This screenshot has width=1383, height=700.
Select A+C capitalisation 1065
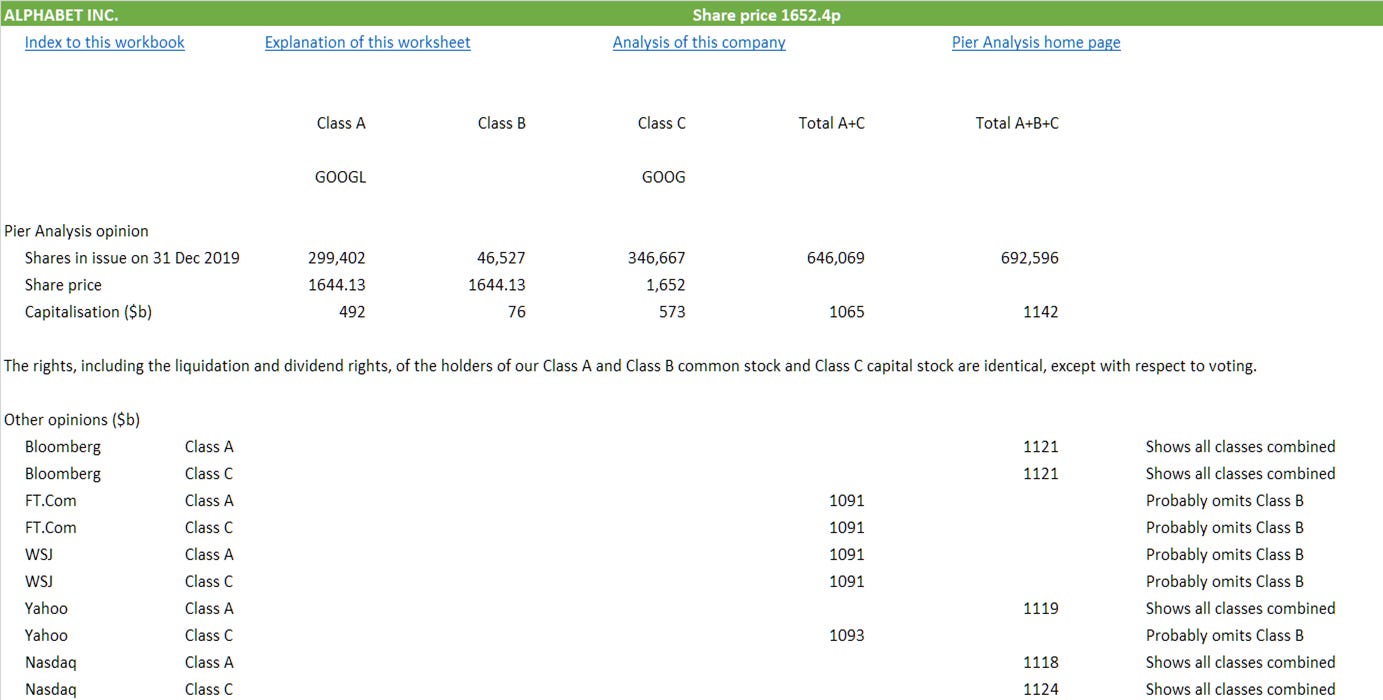[x=847, y=312]
